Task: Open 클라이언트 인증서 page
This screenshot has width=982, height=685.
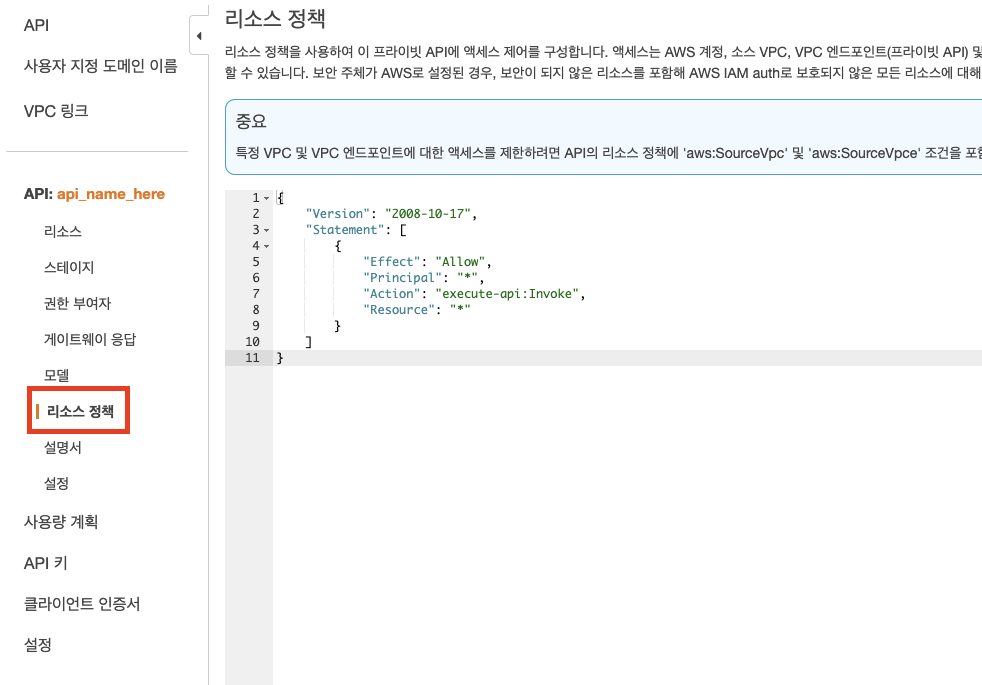Action: [x=81, y=604]
